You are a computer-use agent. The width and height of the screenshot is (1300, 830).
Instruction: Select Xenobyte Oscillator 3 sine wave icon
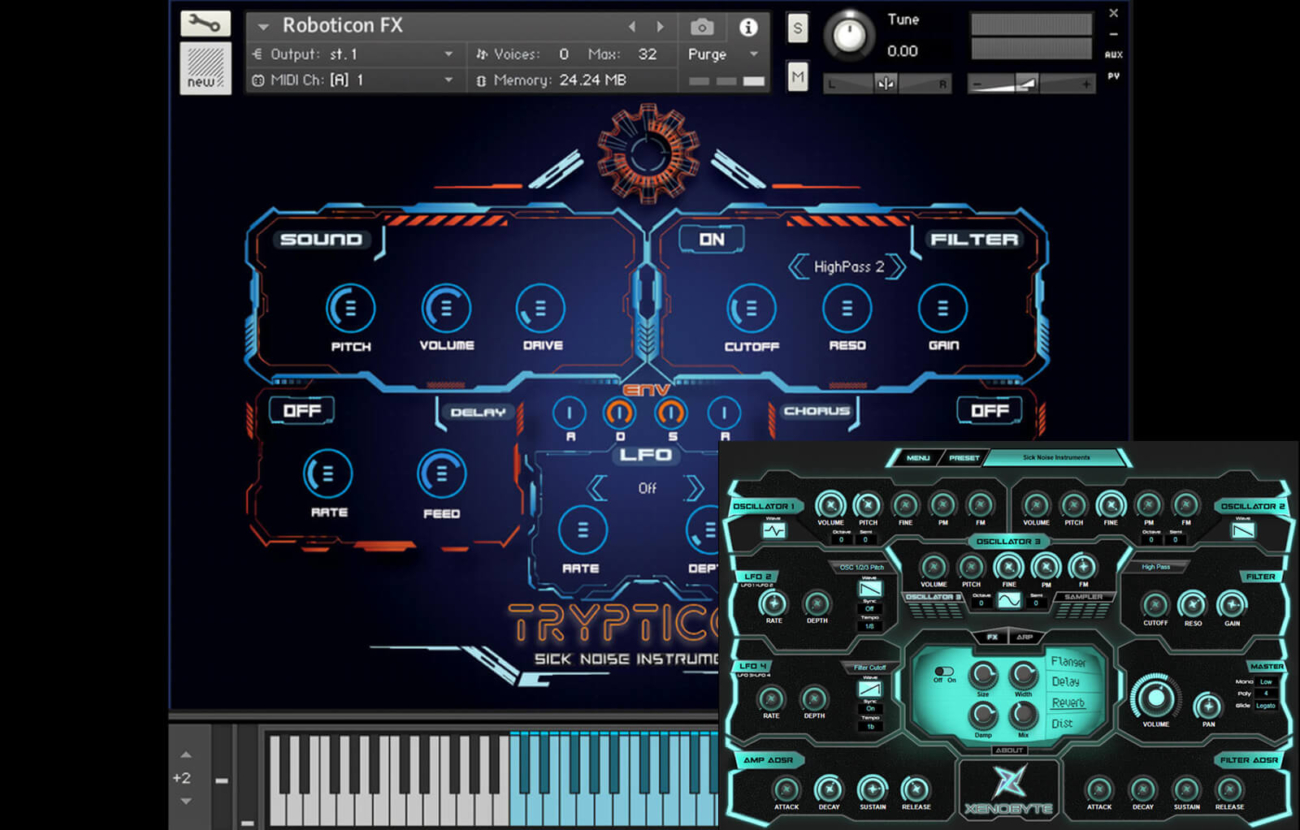tap(1008, 601)
